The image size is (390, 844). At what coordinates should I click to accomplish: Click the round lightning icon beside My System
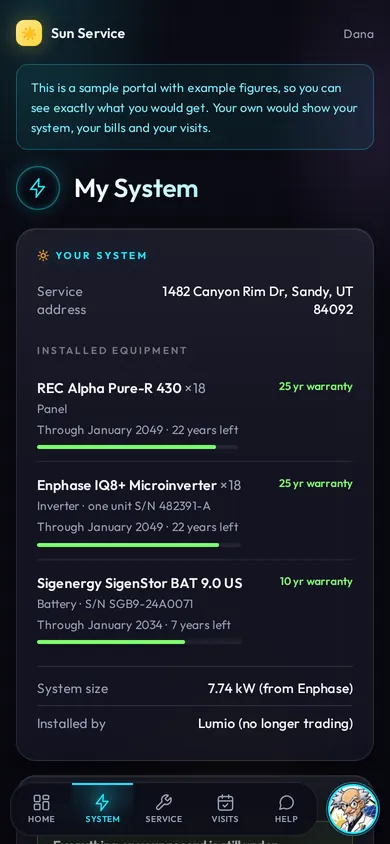click(x=38, y=188)
